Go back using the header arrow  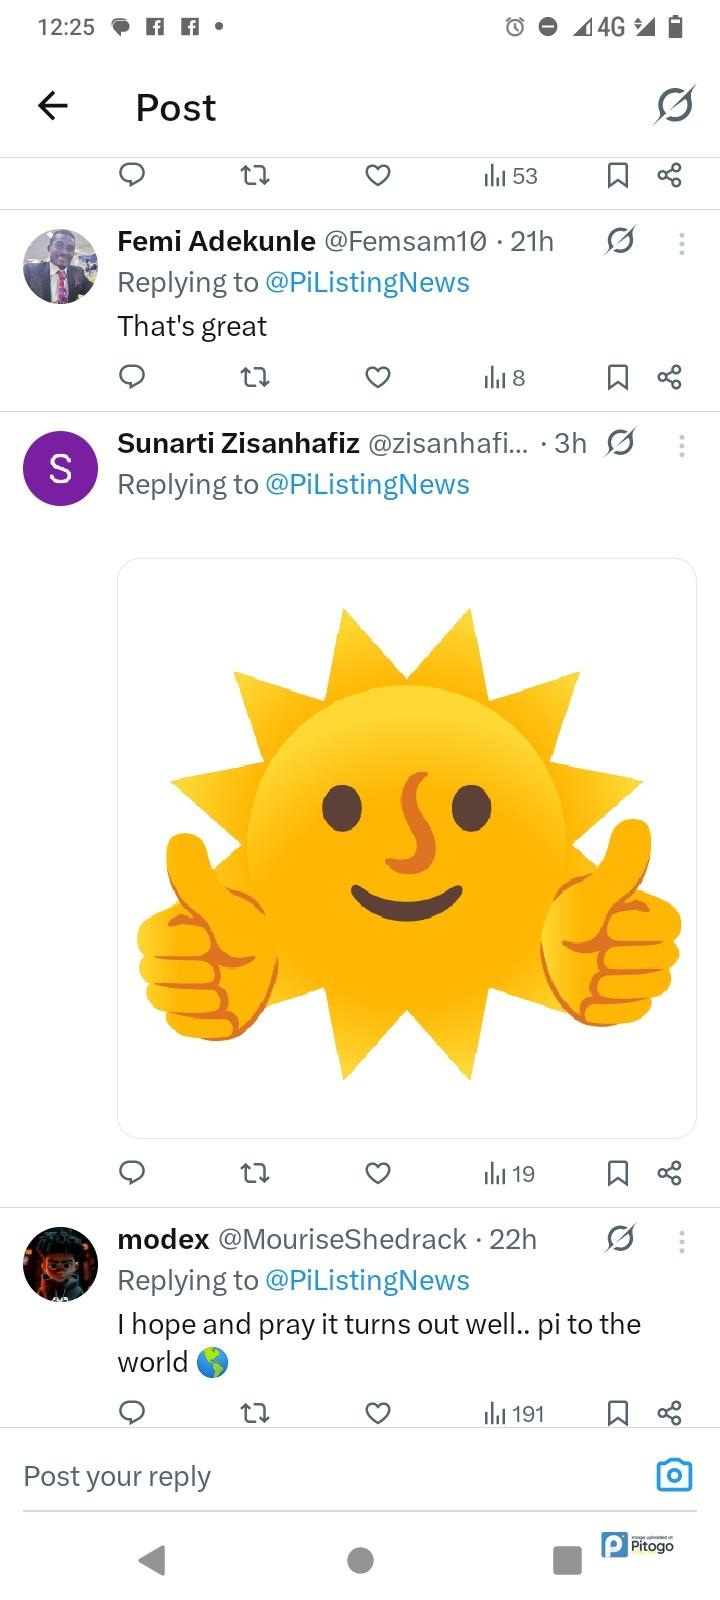[x=53, y=106]
